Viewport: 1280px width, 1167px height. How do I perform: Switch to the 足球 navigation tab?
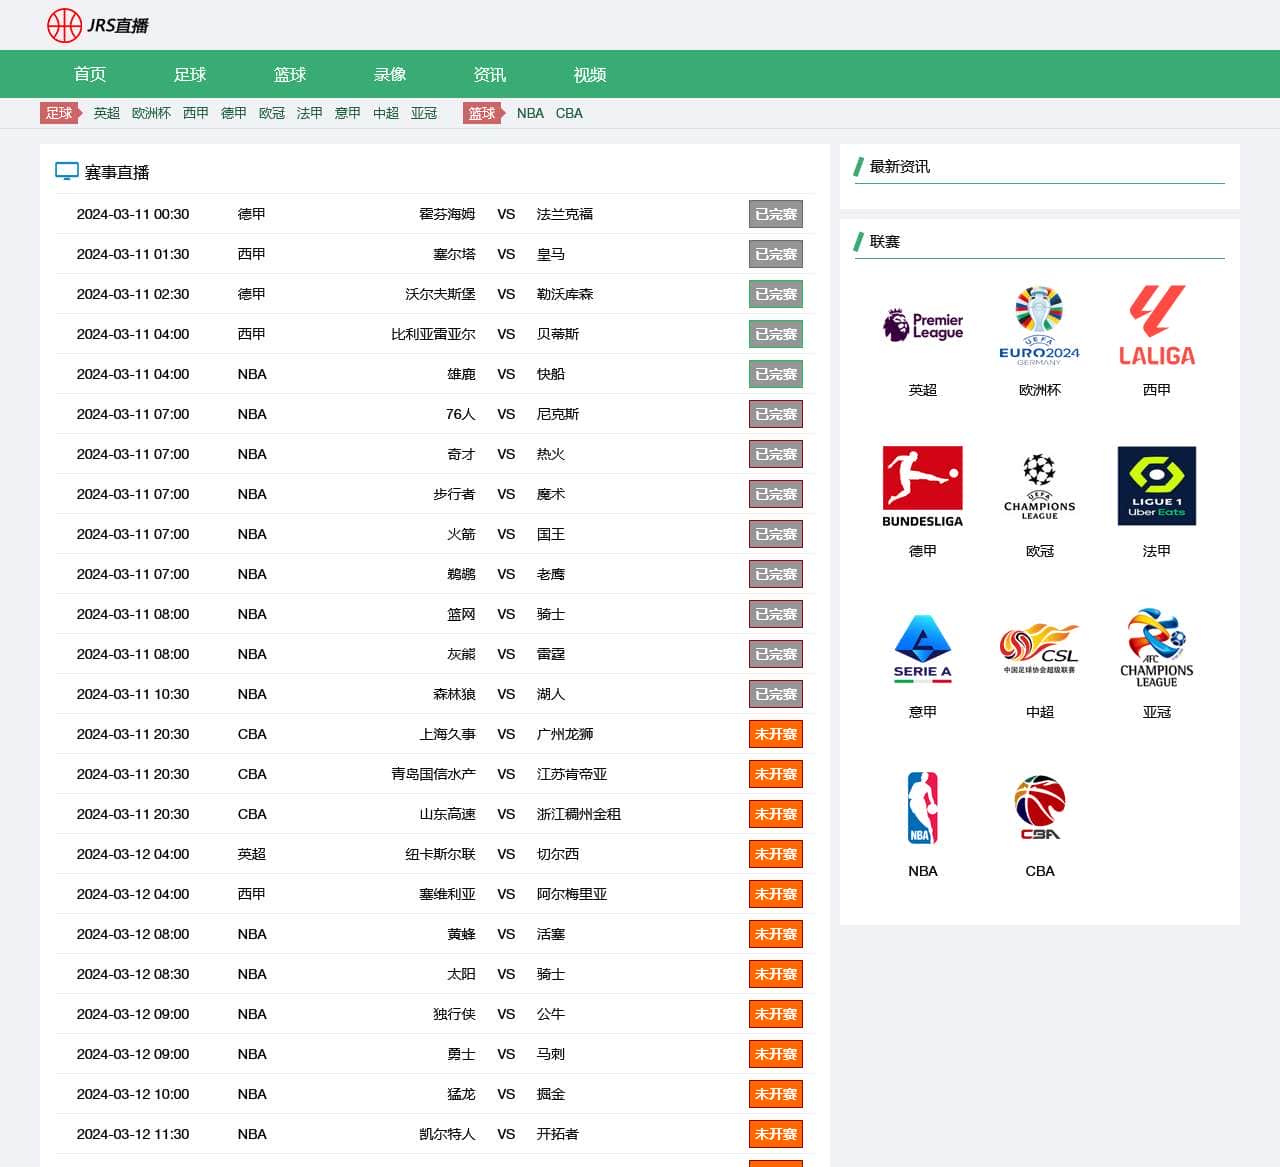coord(189,75)
